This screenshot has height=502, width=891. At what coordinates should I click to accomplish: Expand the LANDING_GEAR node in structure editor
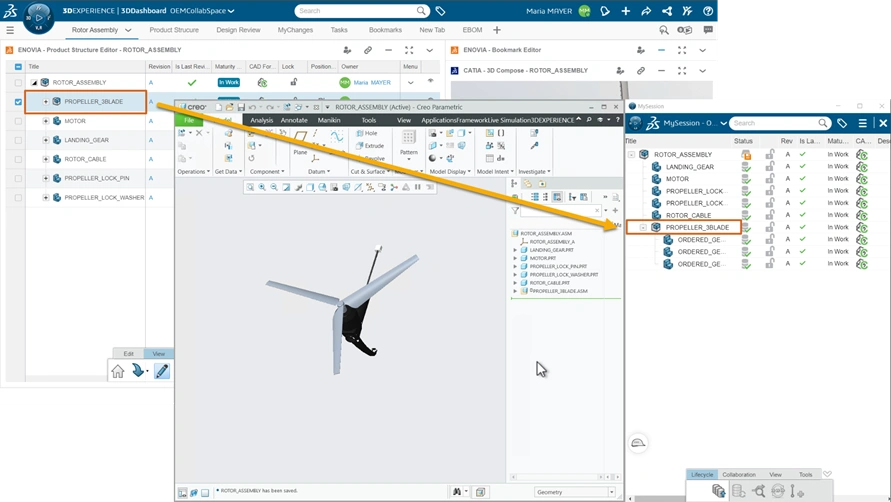pyautogui.click(x=45, y=140)
